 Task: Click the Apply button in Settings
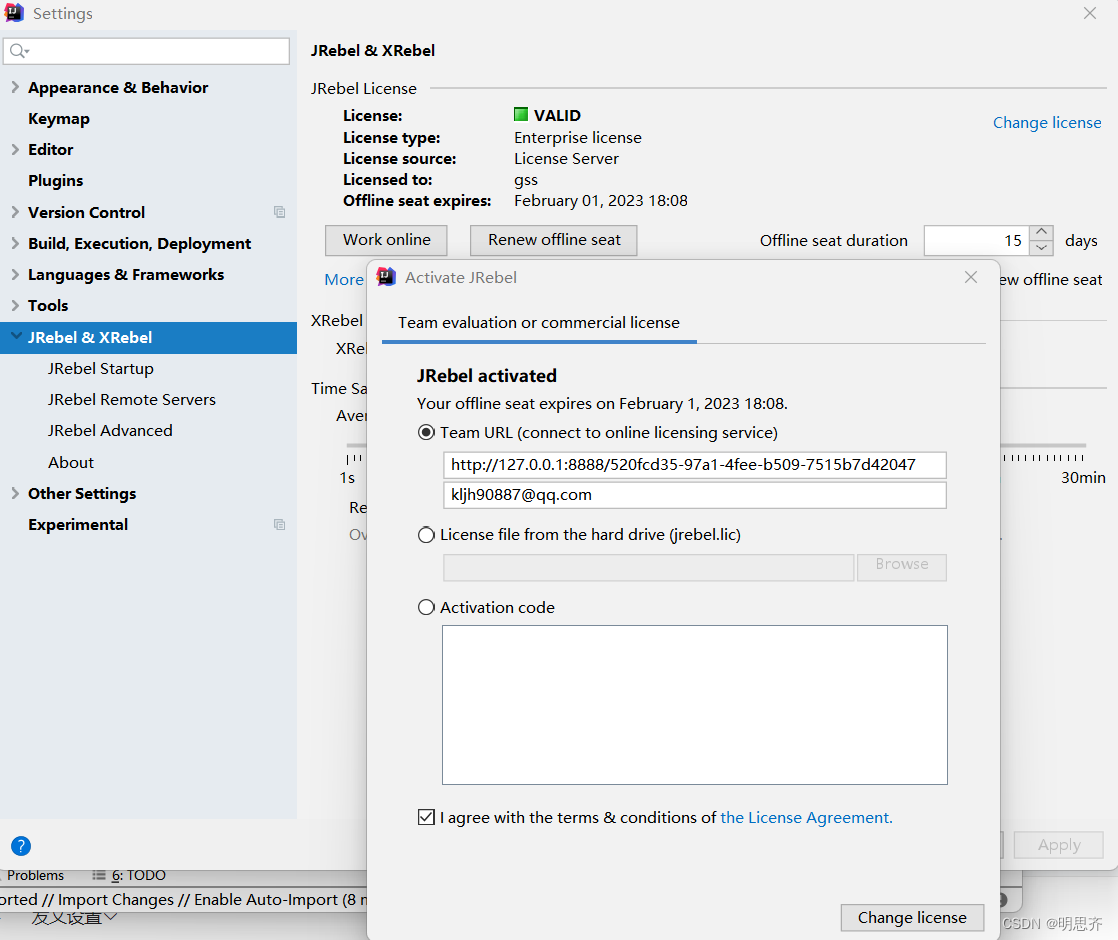tap(1059, 845)
